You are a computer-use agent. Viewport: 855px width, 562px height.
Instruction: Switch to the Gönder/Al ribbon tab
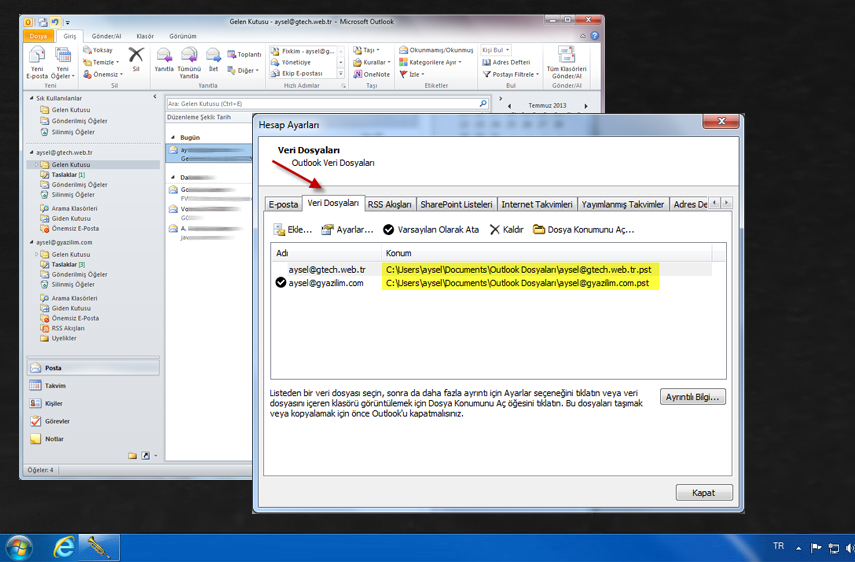(106, 36)
